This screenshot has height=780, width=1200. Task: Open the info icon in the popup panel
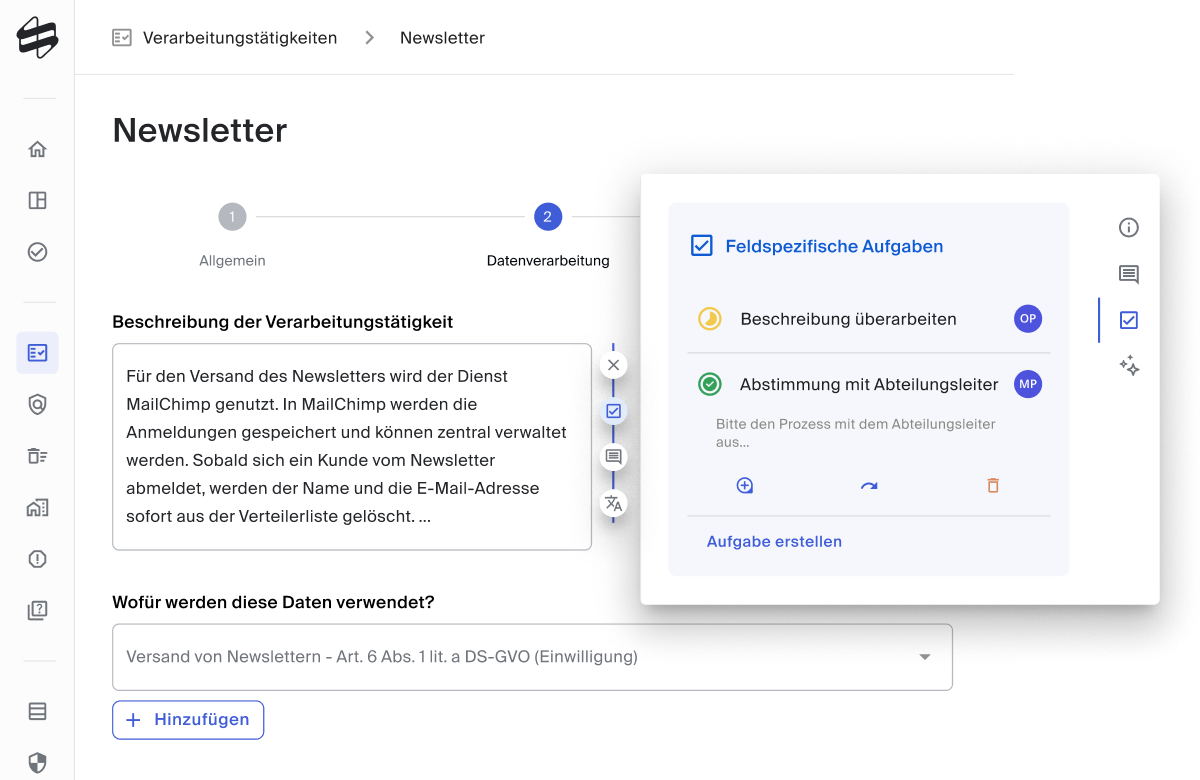tap(1129, 228)
